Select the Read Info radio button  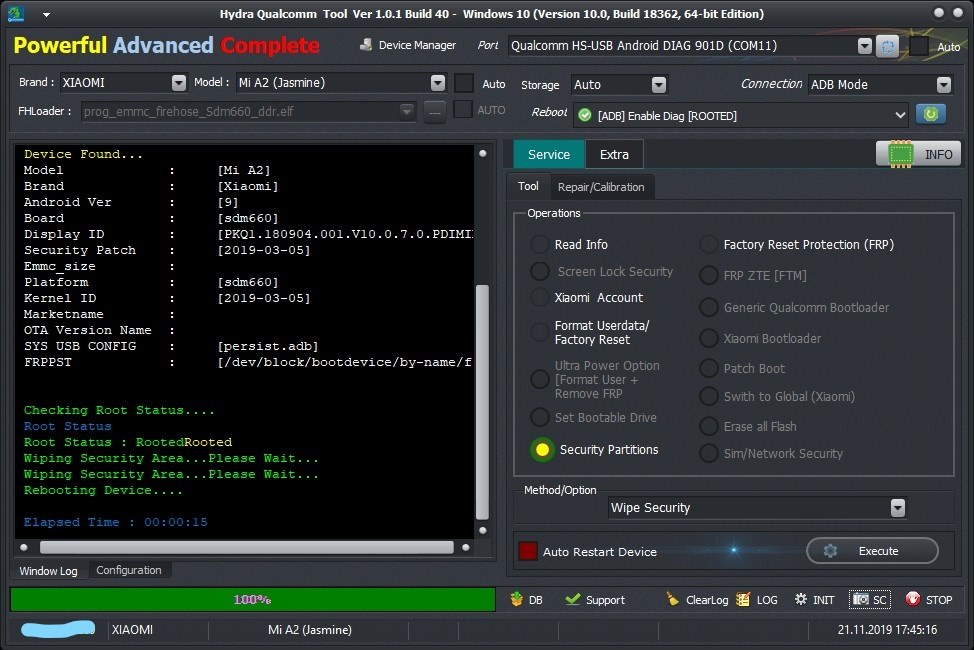pos(539,244)
